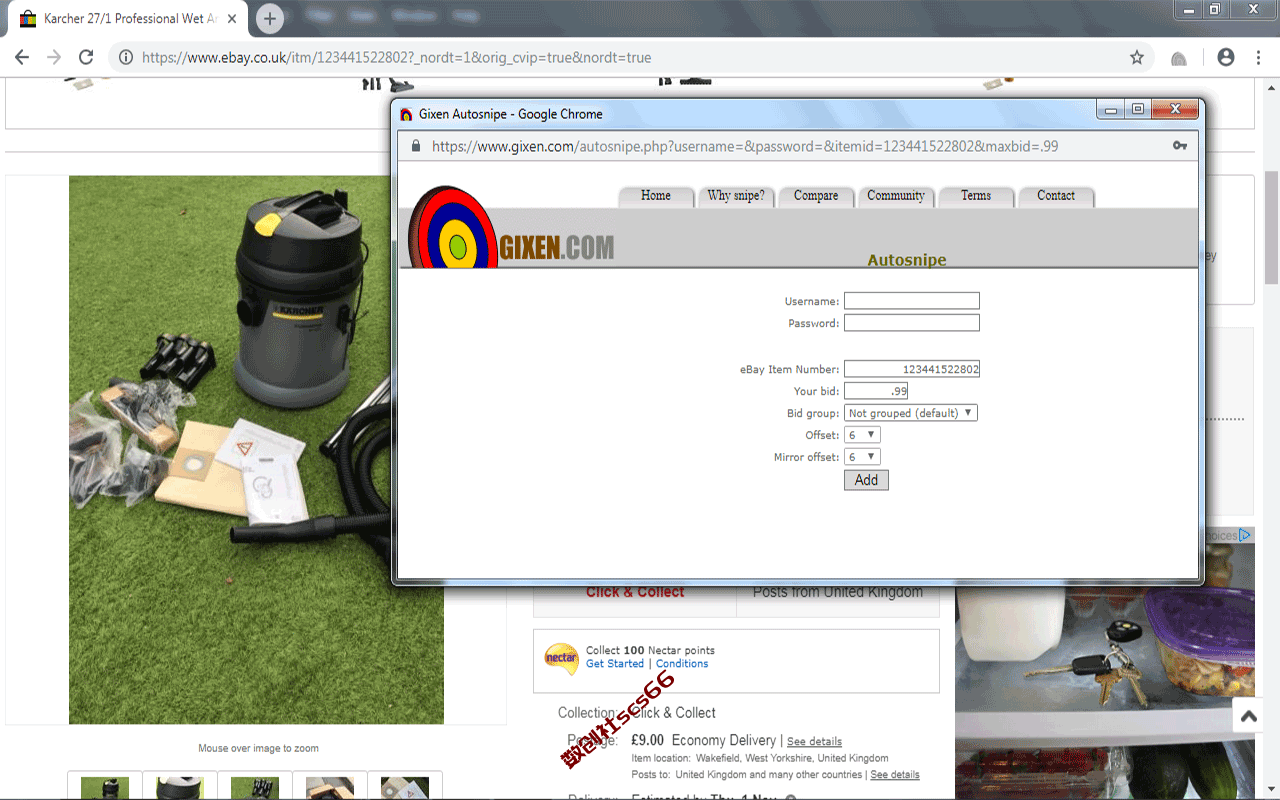Select the fifth product thumbnail
Image resolution: width=1280 pixels, height=800 pixels.
405,786
